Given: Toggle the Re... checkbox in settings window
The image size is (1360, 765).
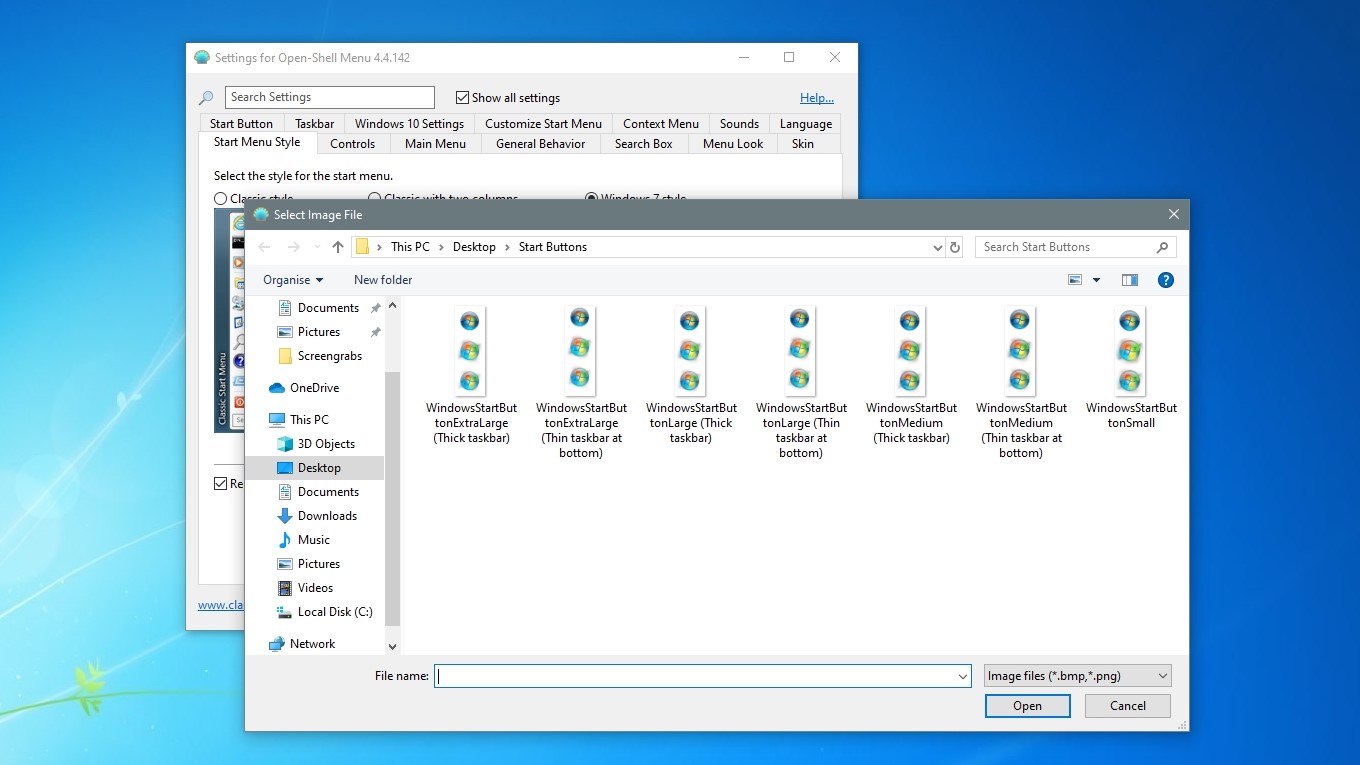Looking at the screenshot, I should pos(221,484).
